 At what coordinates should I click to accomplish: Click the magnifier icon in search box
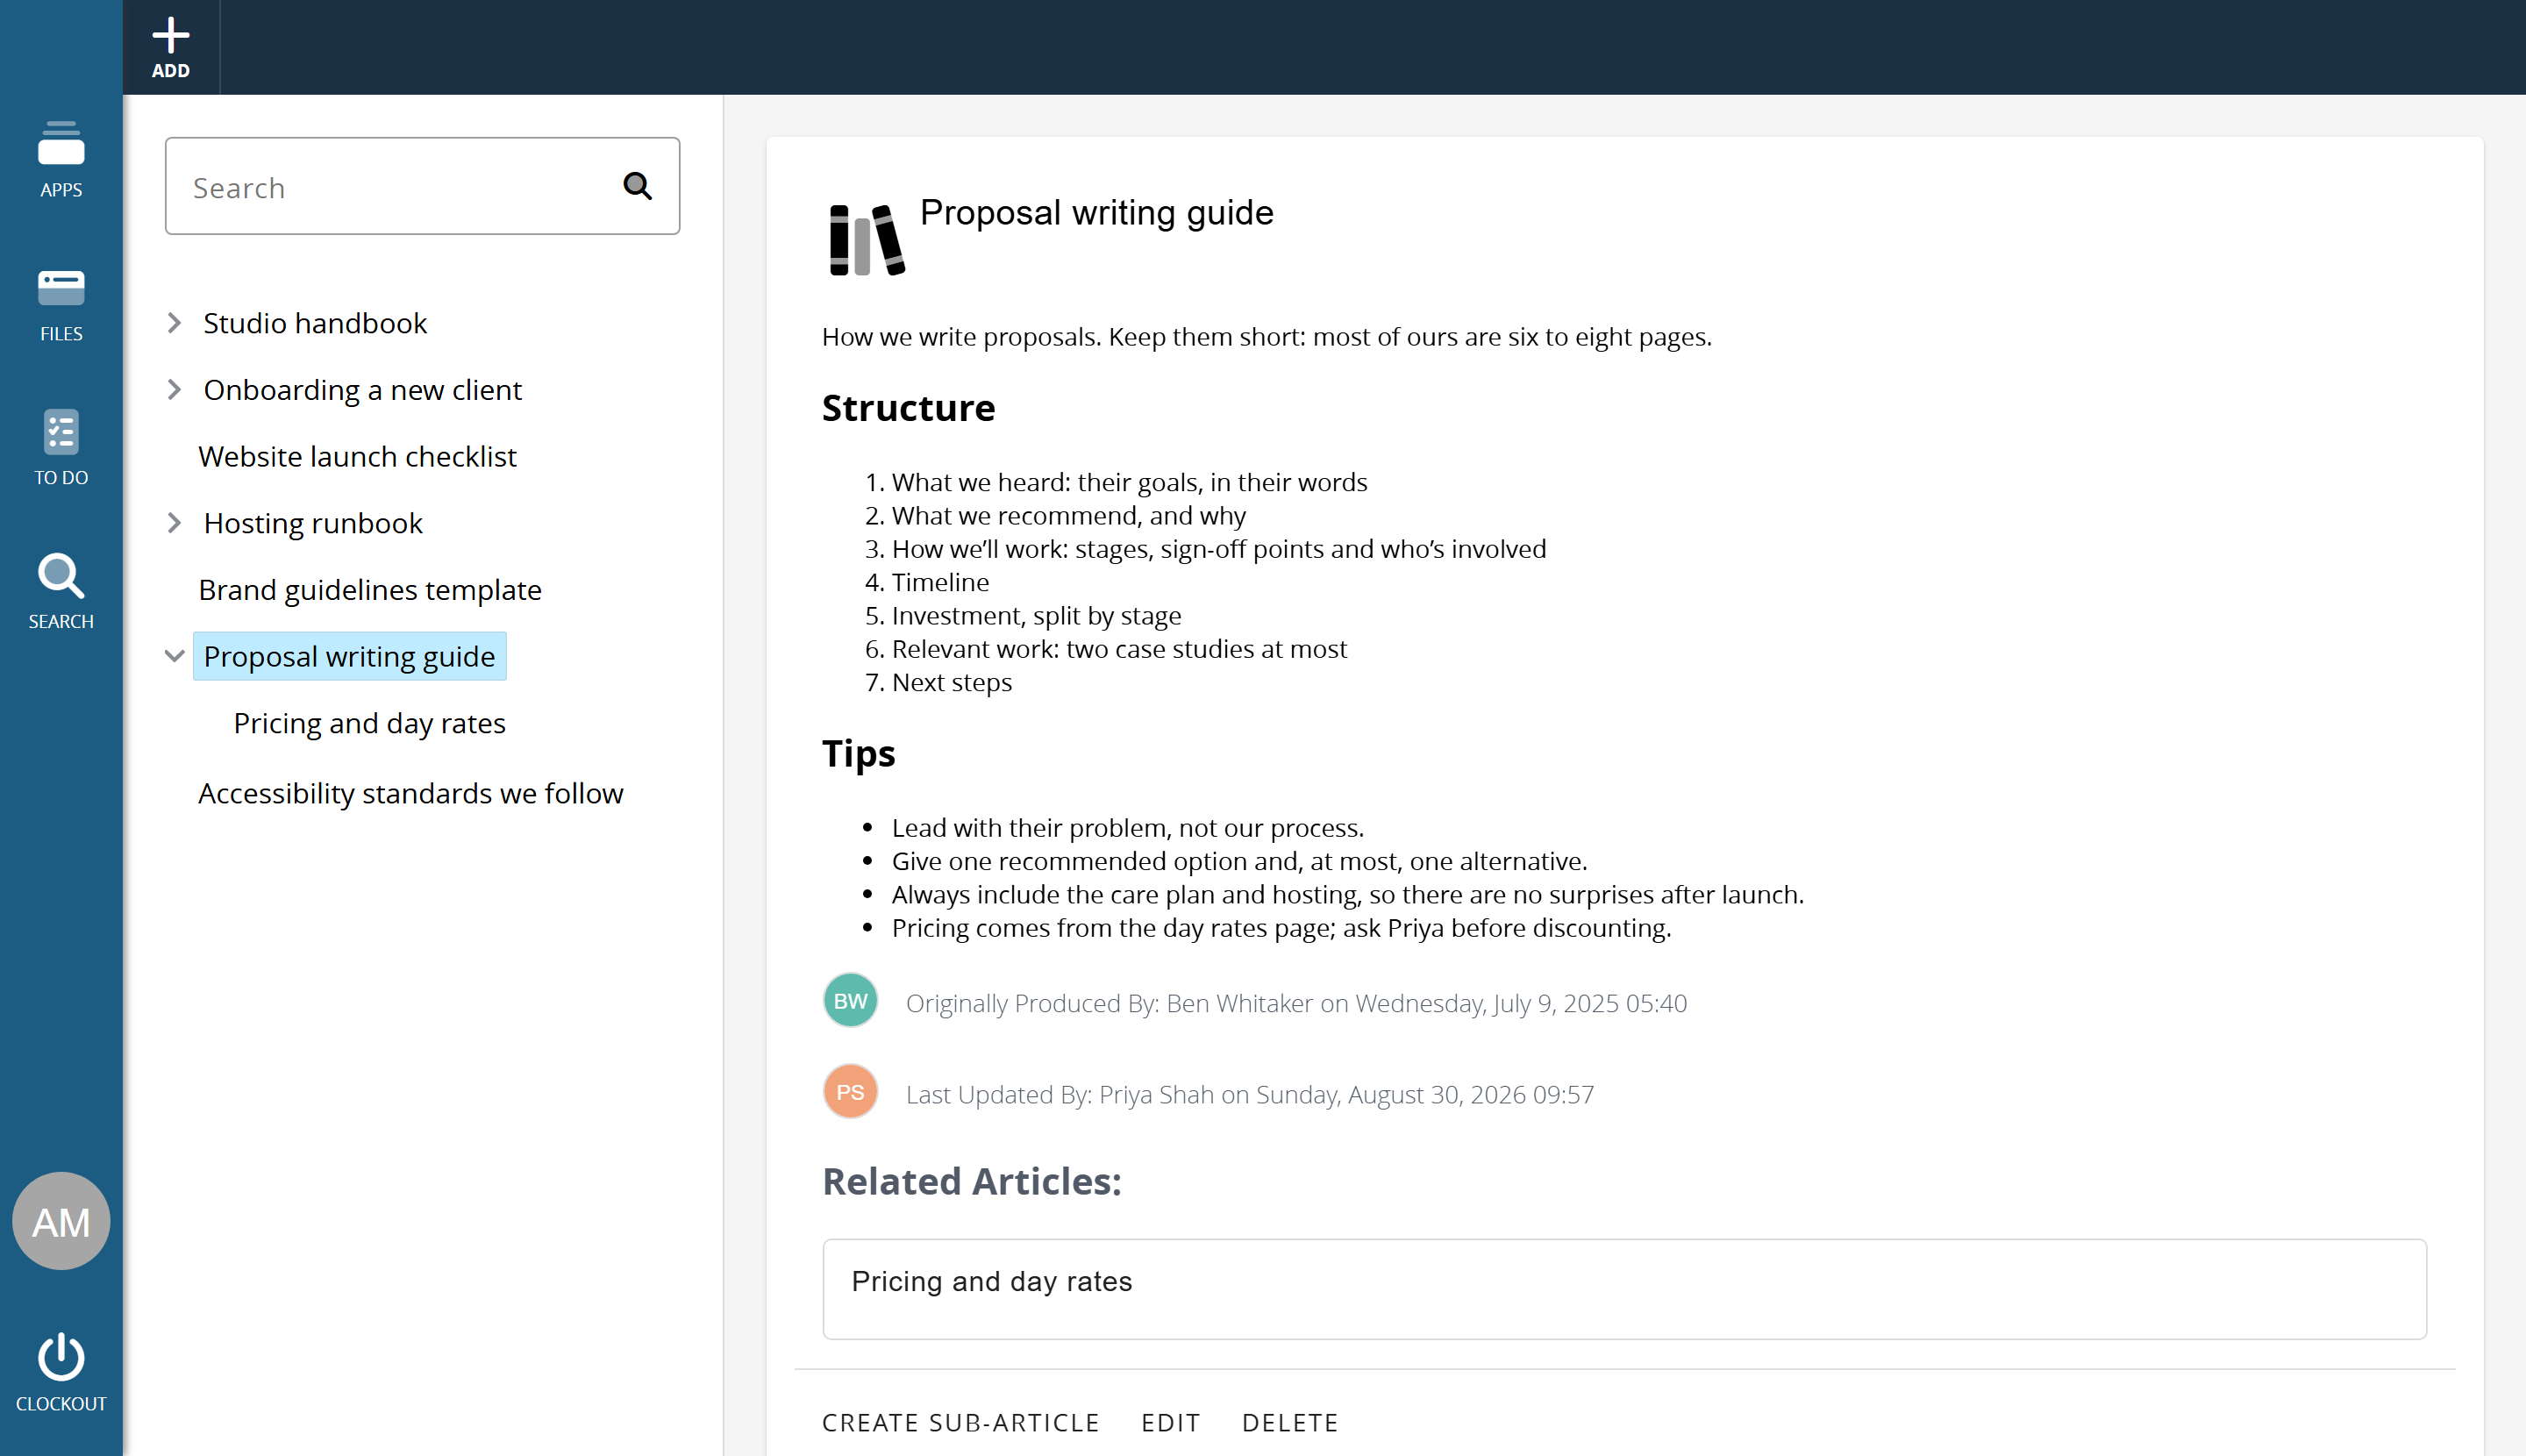pyautogui.click(x=637, y=186)
